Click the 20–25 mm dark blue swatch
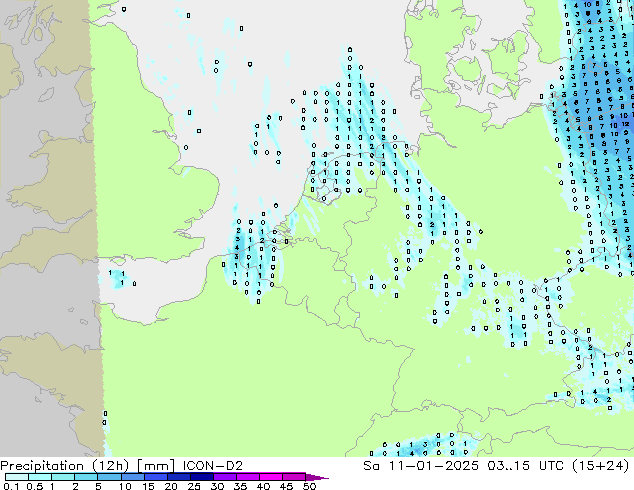This screenshot has width=634, height=490. pos(179,477)
